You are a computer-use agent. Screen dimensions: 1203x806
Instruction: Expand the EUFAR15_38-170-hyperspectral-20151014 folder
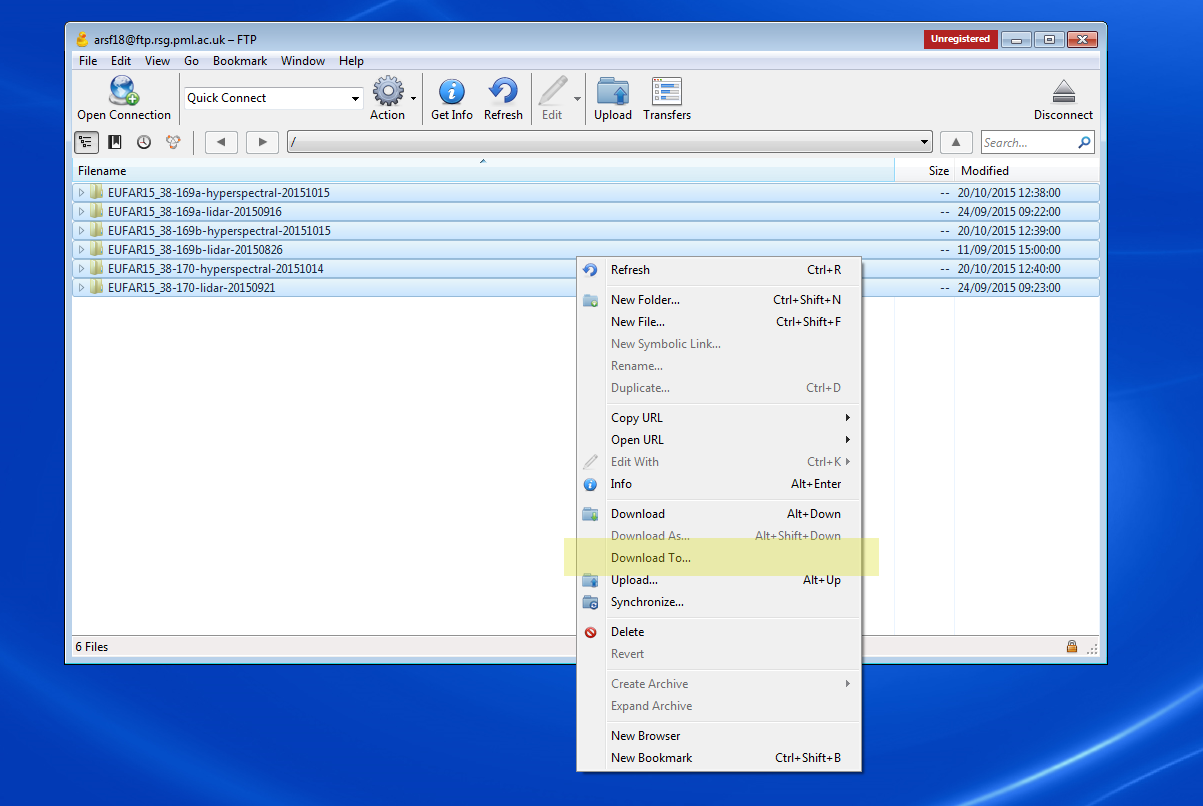[82, 269]
